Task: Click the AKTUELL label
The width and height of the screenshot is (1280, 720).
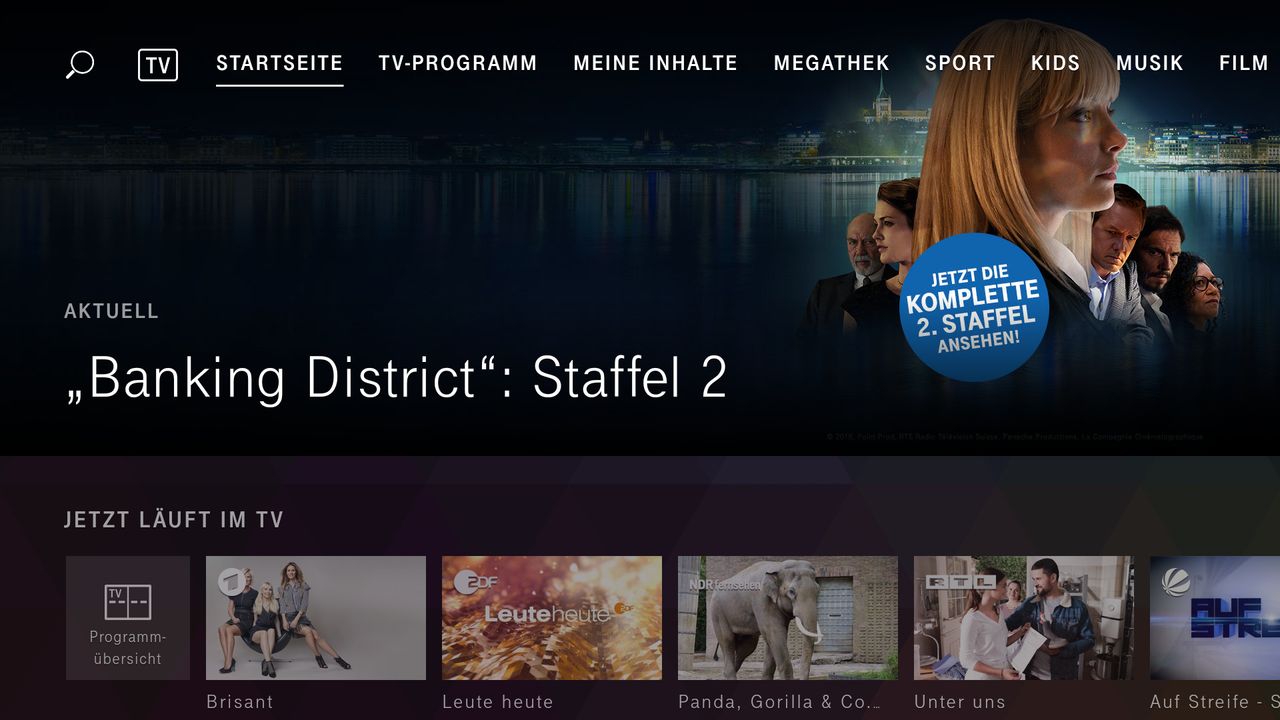Action: point(112,311)
